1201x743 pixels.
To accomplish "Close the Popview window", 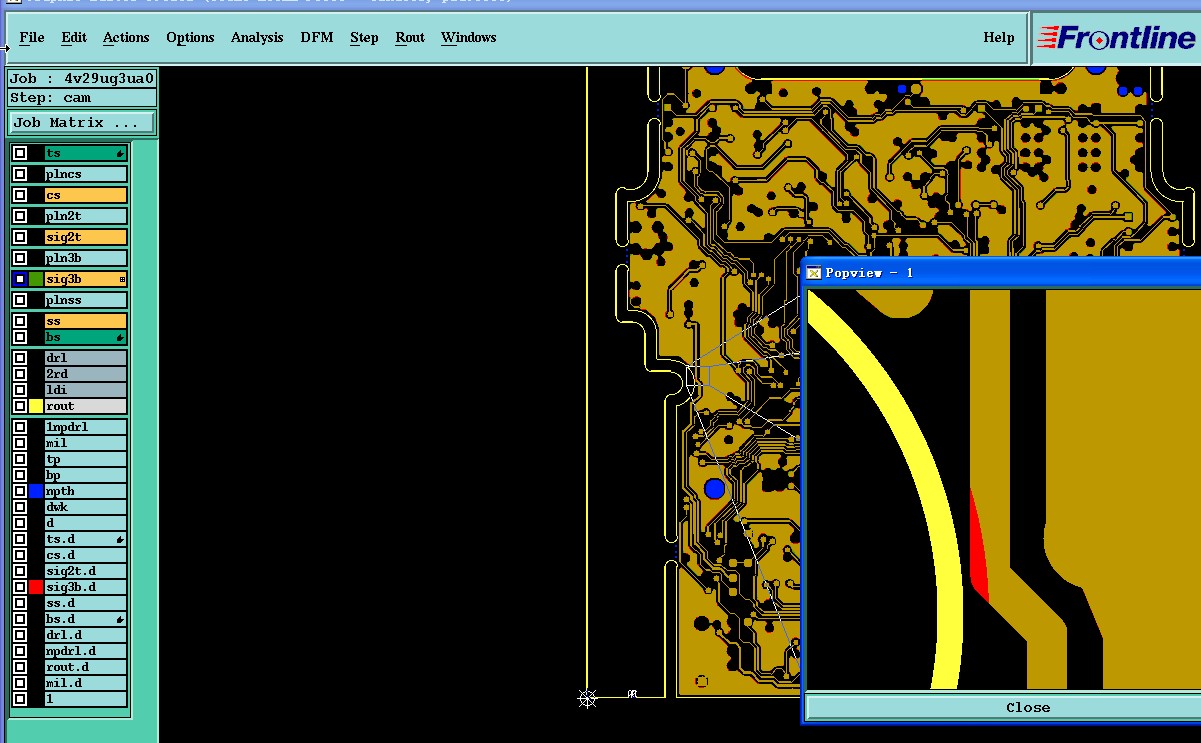I will click(1003, 707).
